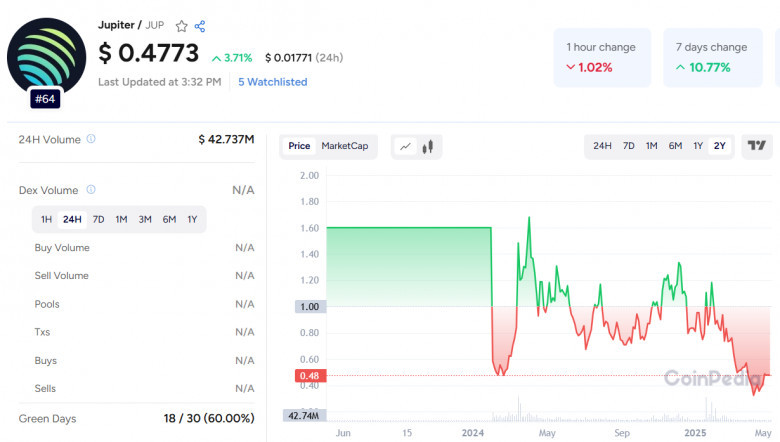This screenshot has width=780, height=442.
Task: Select the MarketCap chart tab
Action: 345,146
